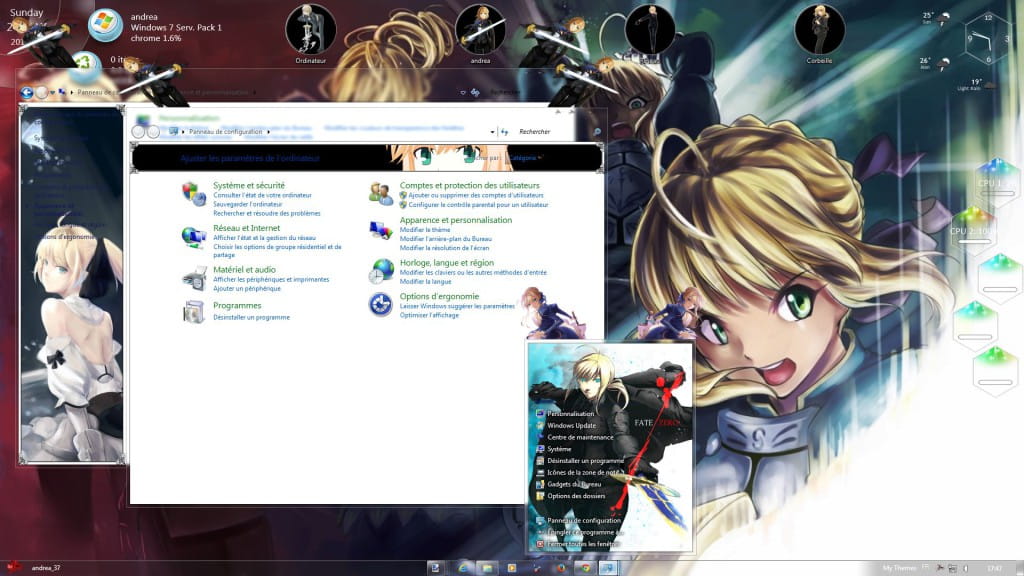Open the Corbeille desktop icon
The height and width of the screenshot is (576, 1024).
point(820,30)
